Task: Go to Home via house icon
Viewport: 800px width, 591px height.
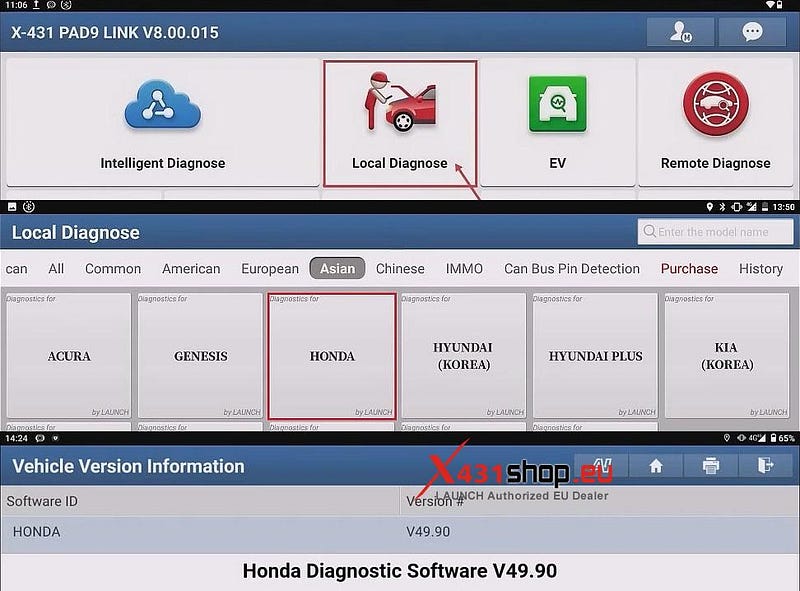Action: pyautogui.click(x=656, y=465)
